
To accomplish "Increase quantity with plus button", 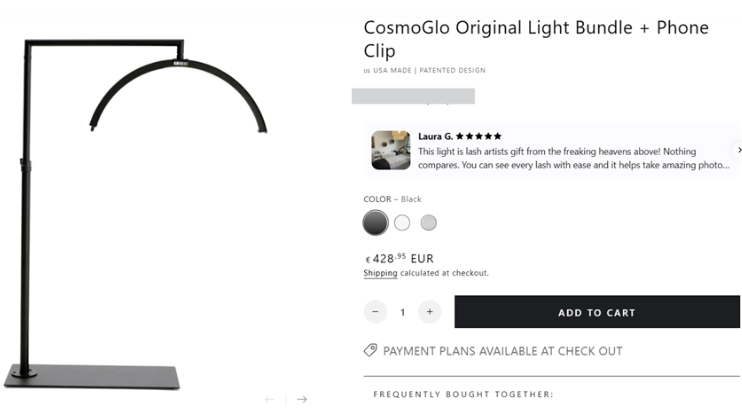I will coord(429,312).
